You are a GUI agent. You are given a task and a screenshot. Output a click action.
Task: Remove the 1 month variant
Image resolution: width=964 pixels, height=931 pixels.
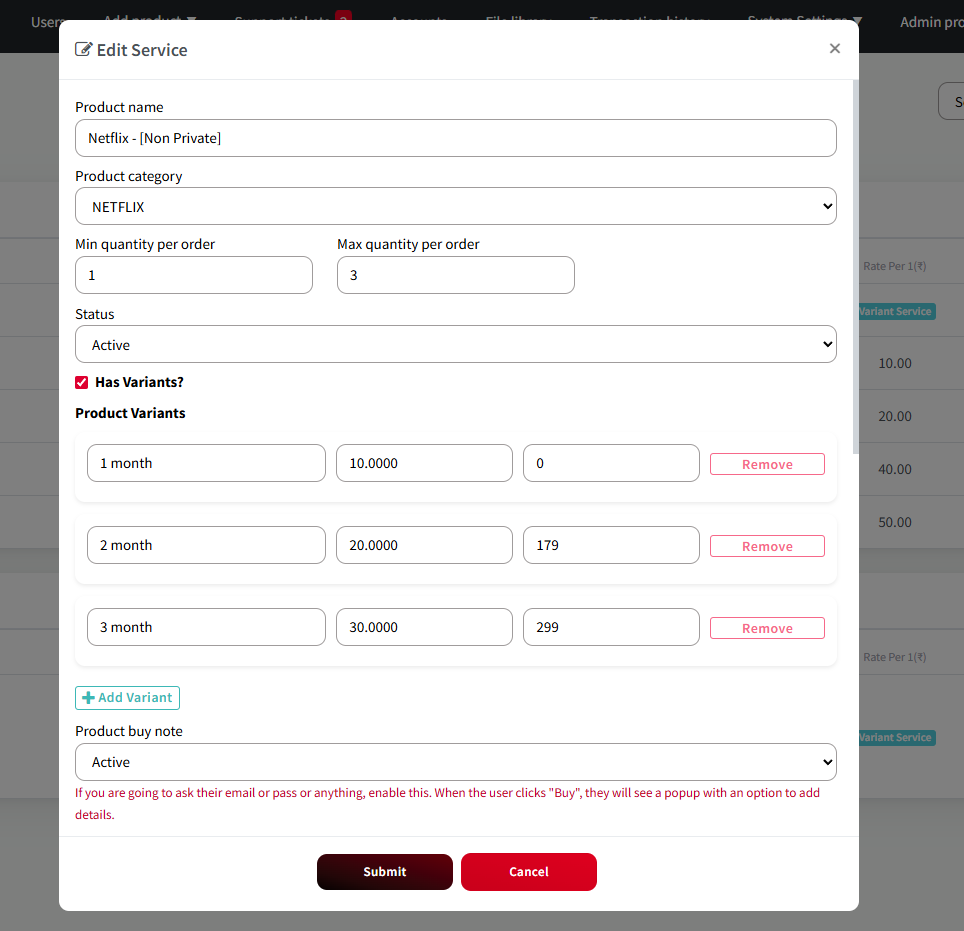pos(767,464)
